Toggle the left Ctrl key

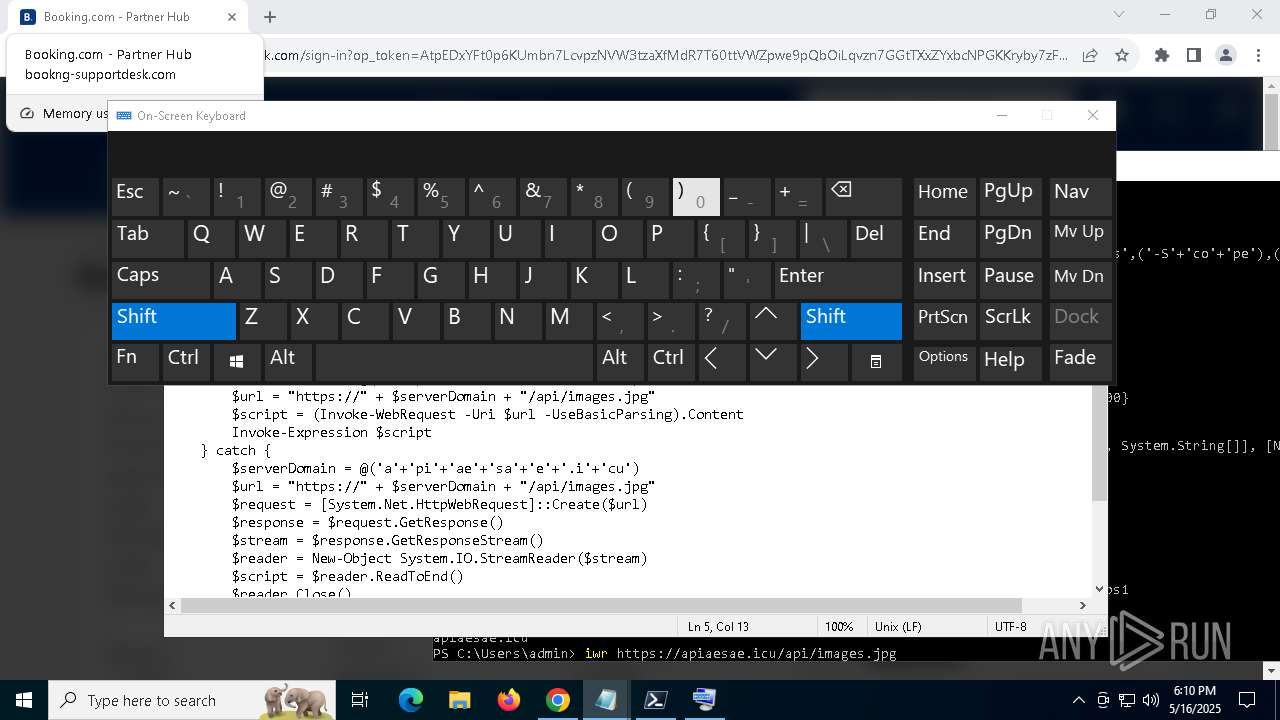186,362
